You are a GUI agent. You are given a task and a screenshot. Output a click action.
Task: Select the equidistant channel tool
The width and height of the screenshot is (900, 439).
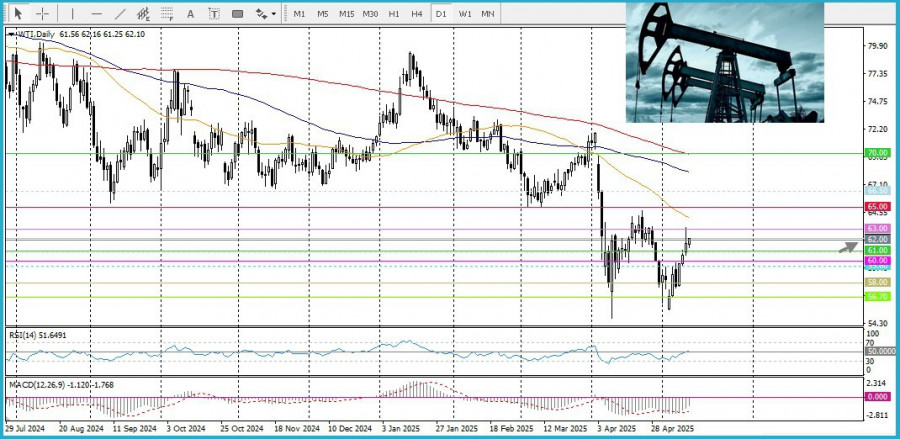click(143, 13)
